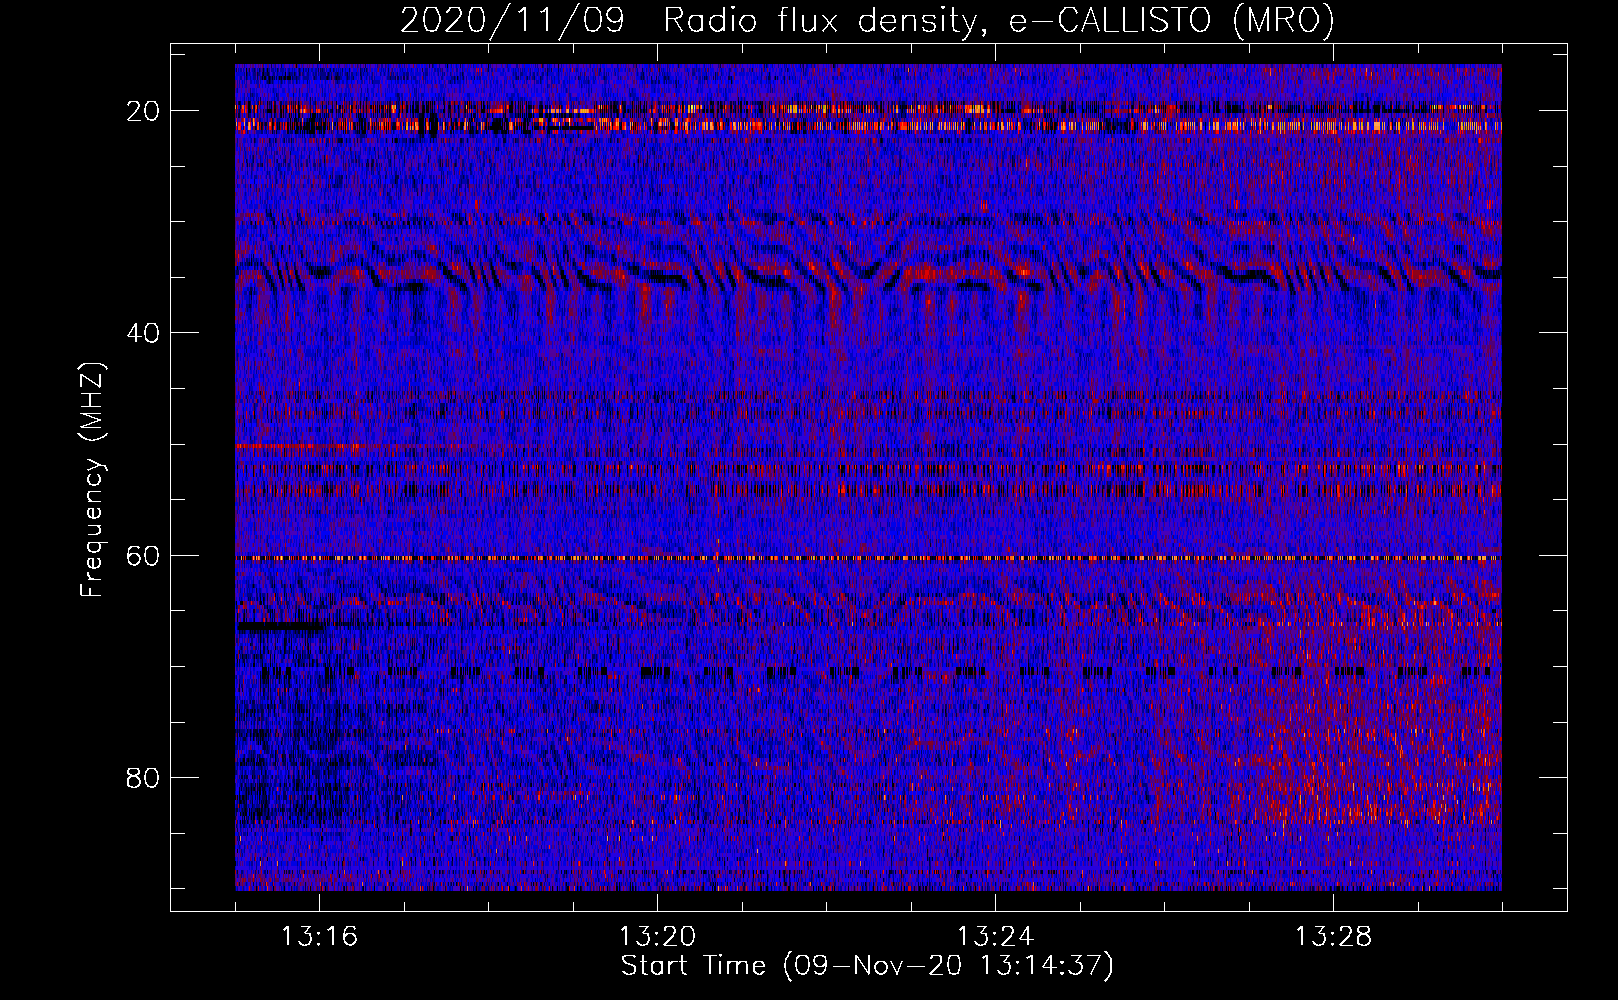
Task: Click the 13:16 time tick label
Action: [x=319, y=937]
